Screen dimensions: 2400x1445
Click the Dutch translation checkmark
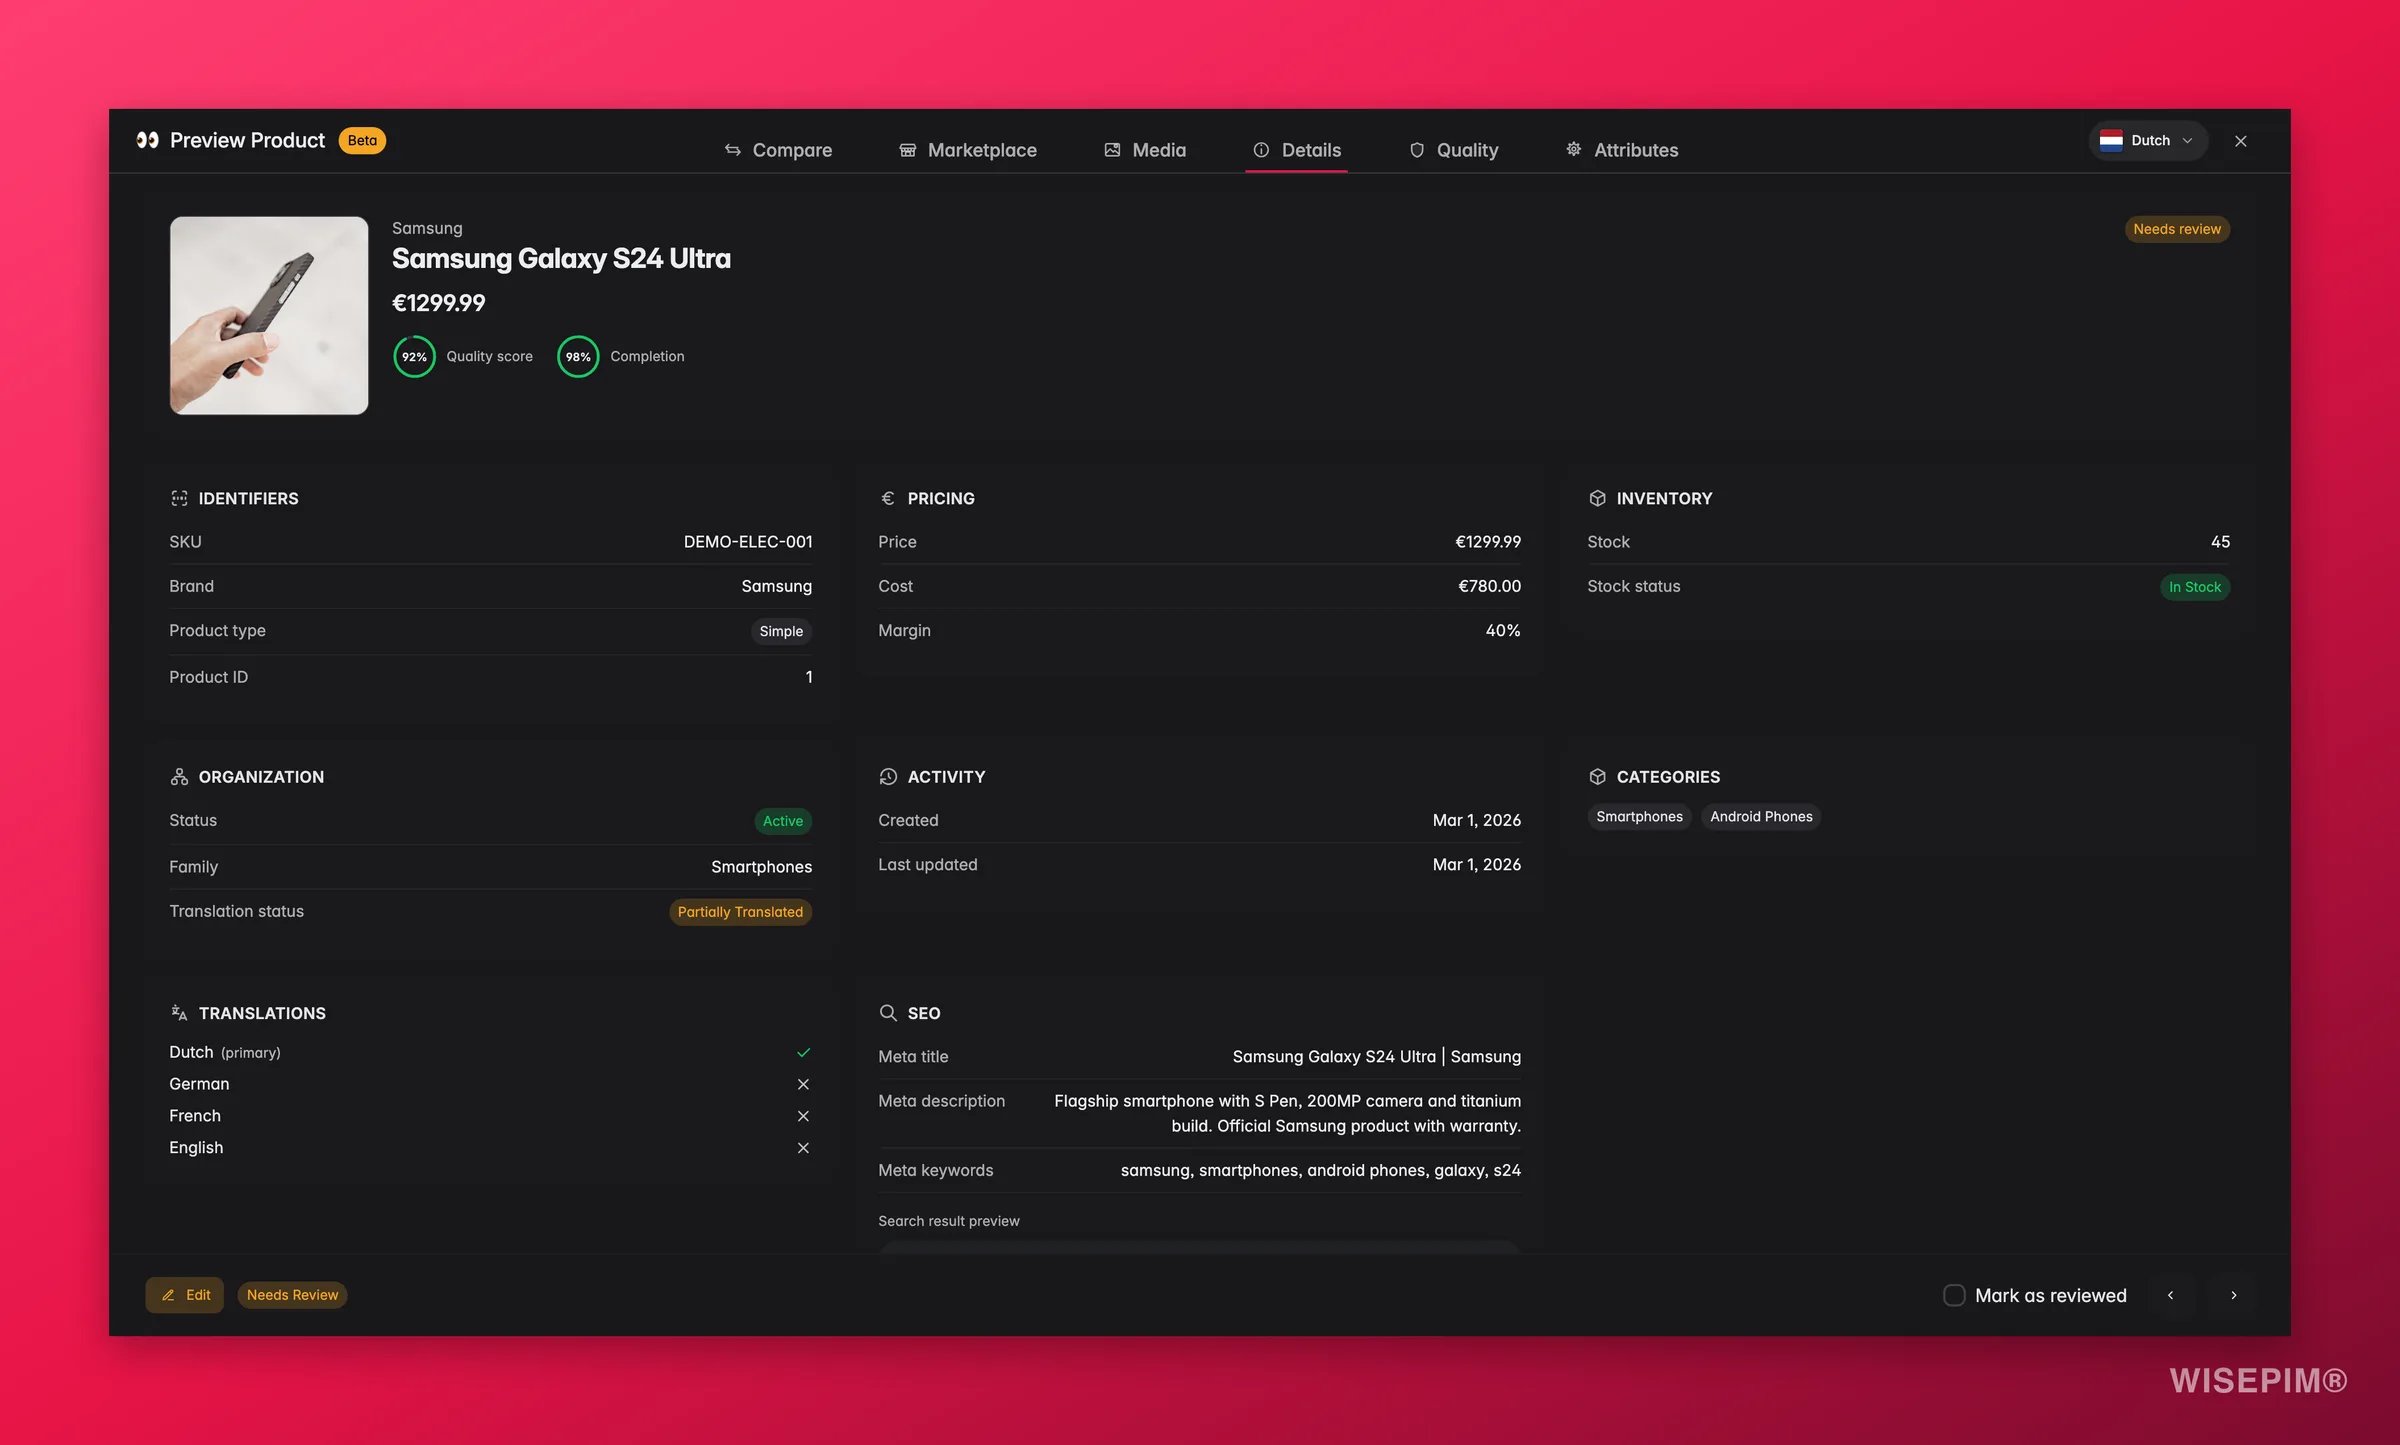[x=803, y=1052]
